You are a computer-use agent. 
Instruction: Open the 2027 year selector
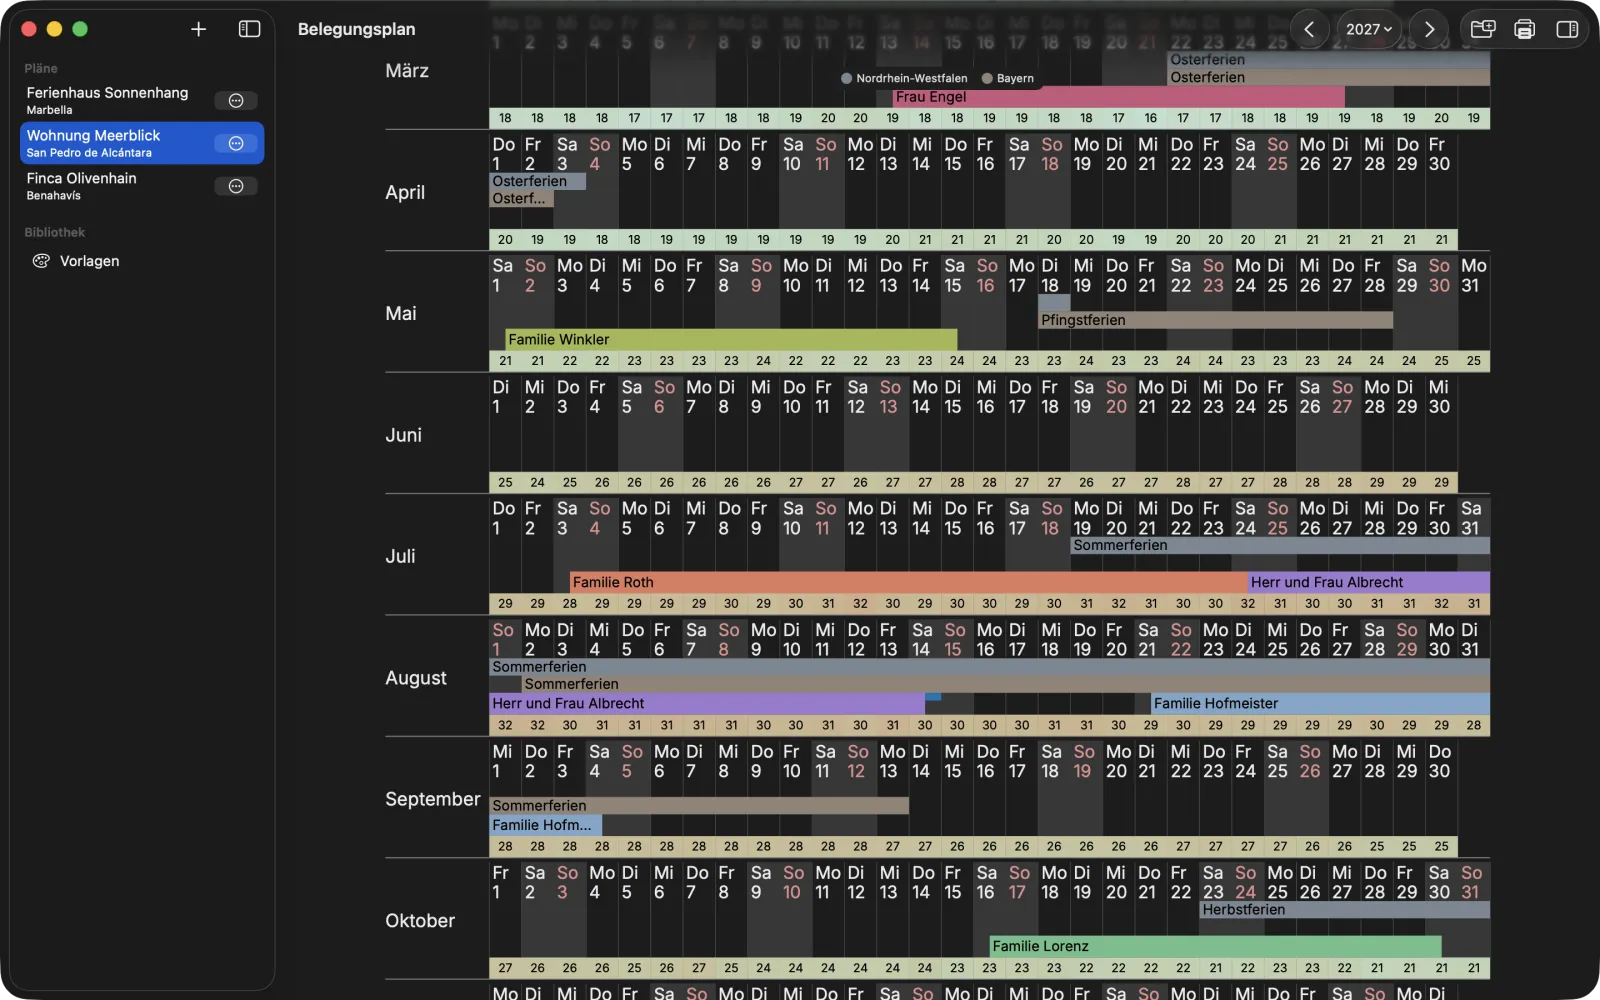[1368, 29]
